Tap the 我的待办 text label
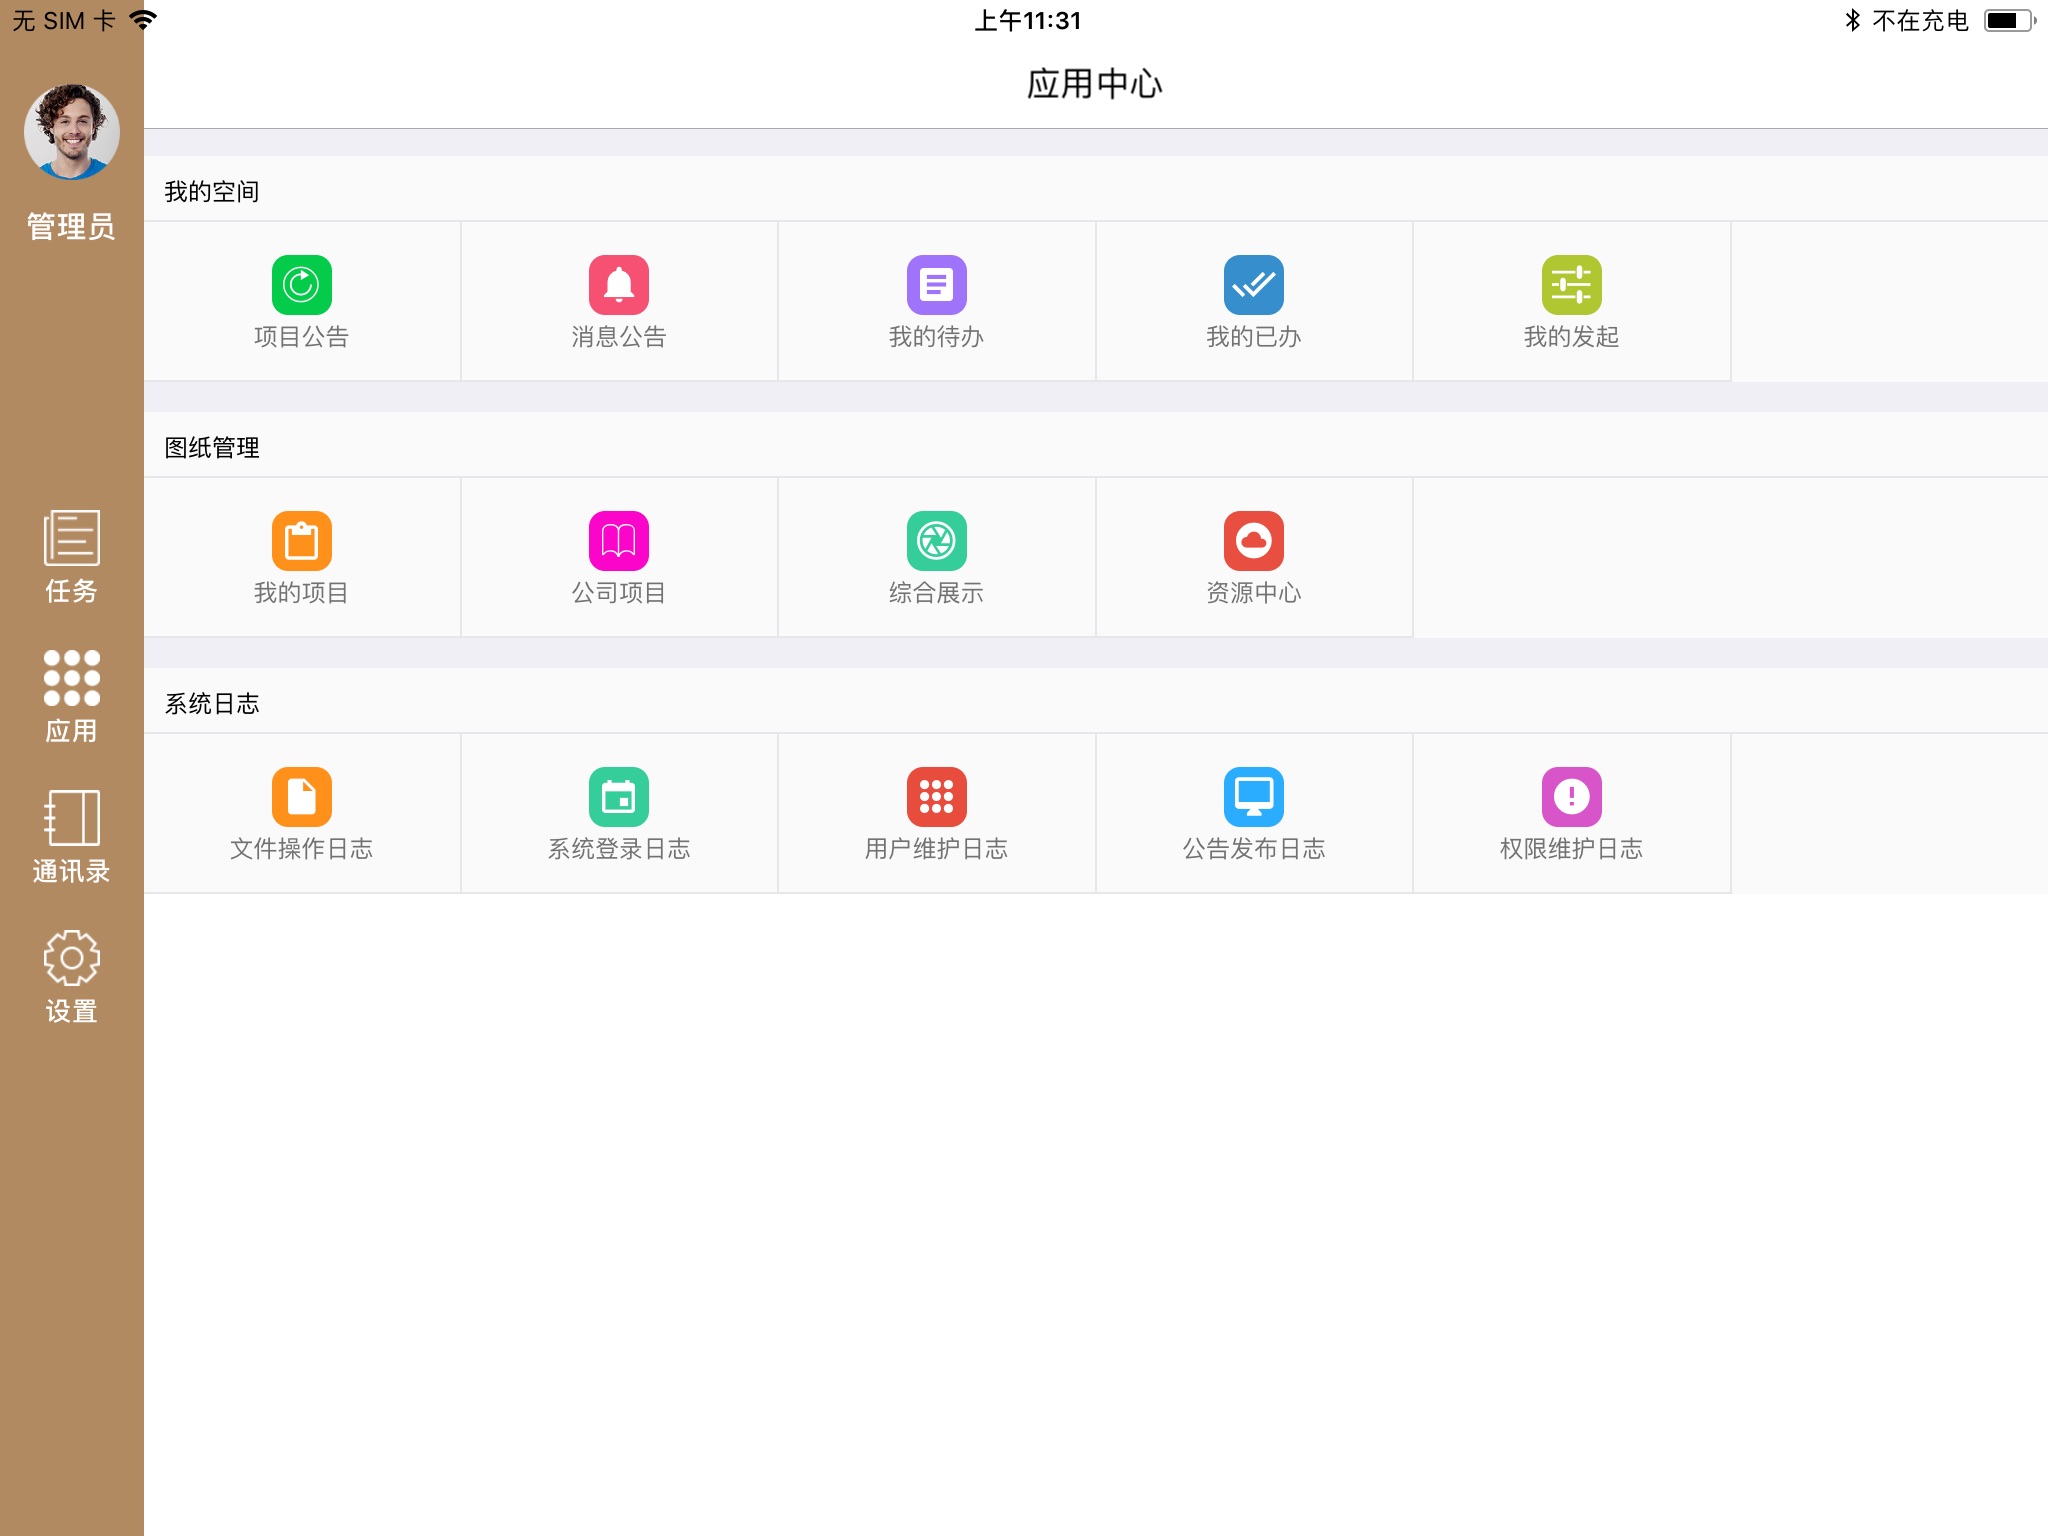This screenshot has width=2048, height=1536. (936, 337)
